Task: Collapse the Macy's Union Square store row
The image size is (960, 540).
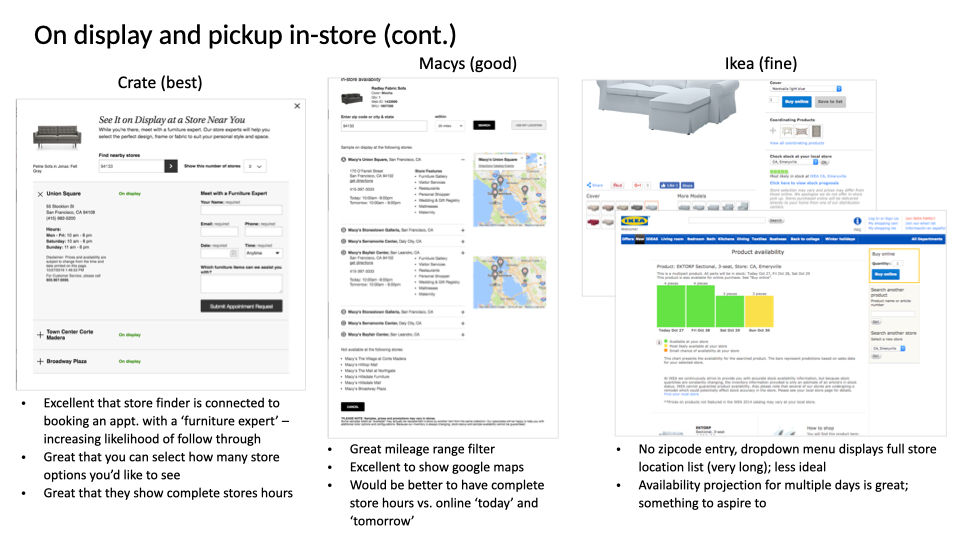Action: [x=463, y=160]
